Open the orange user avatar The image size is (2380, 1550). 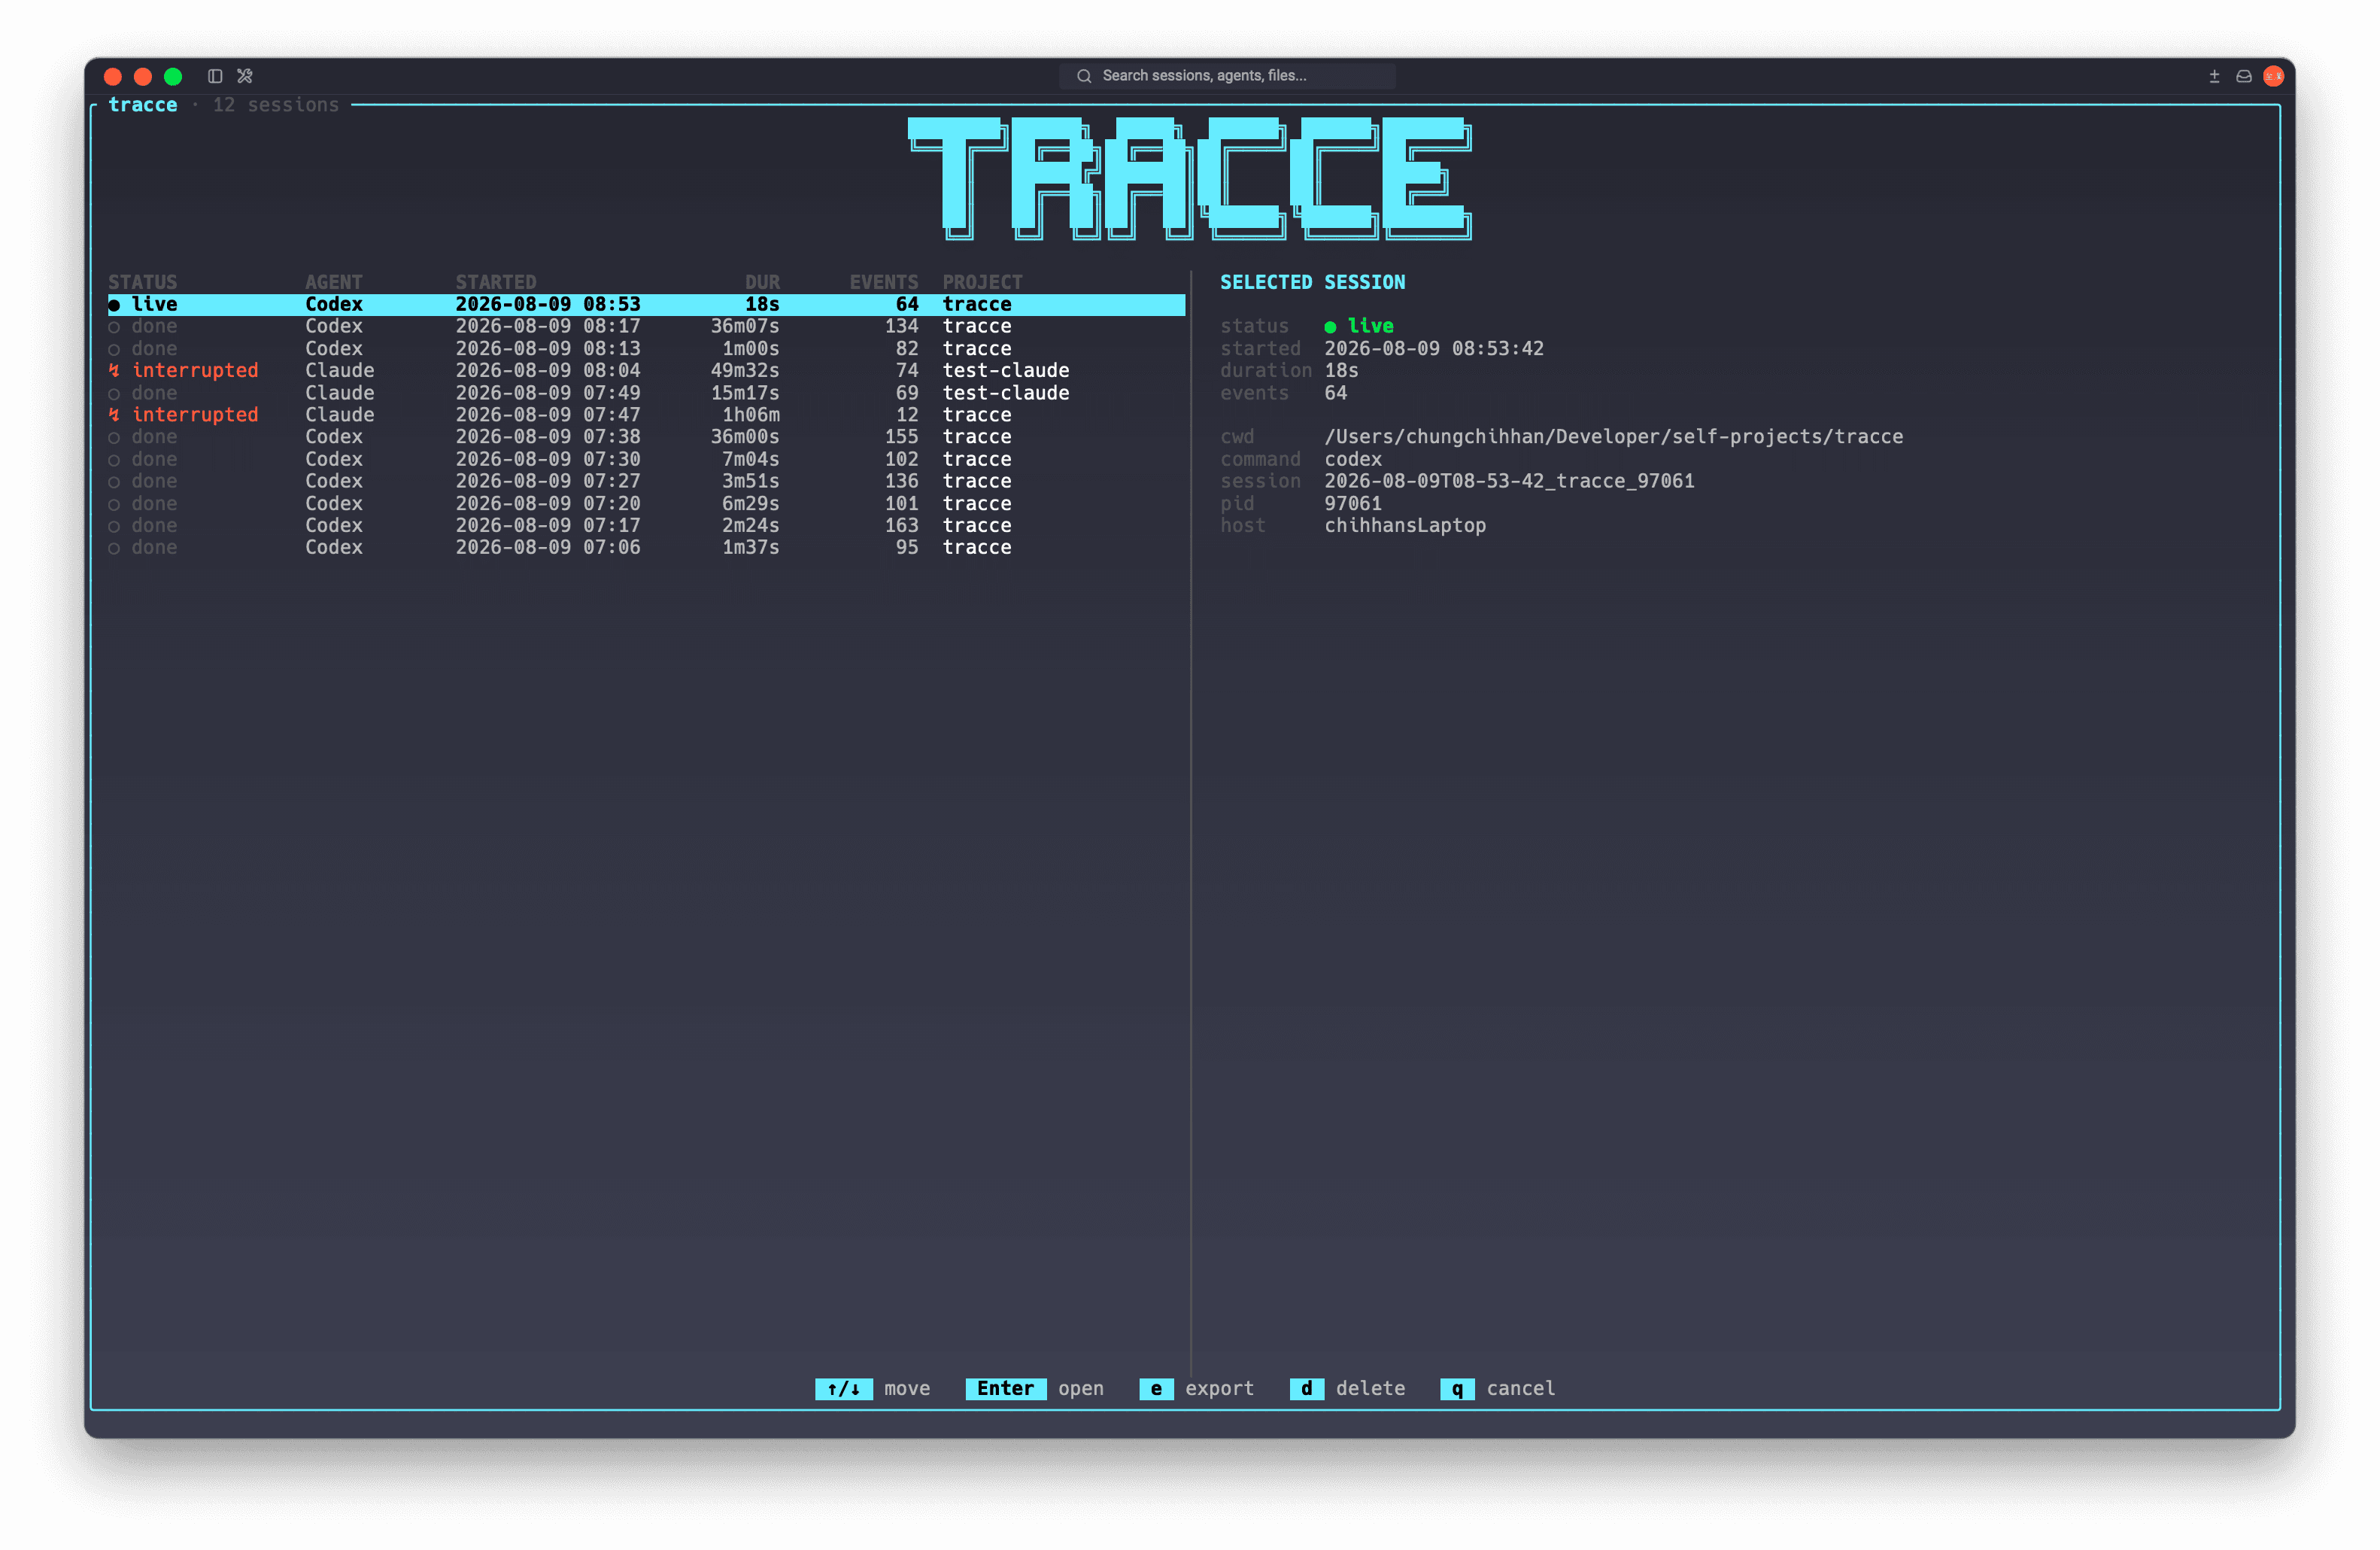pos(2273,76)
